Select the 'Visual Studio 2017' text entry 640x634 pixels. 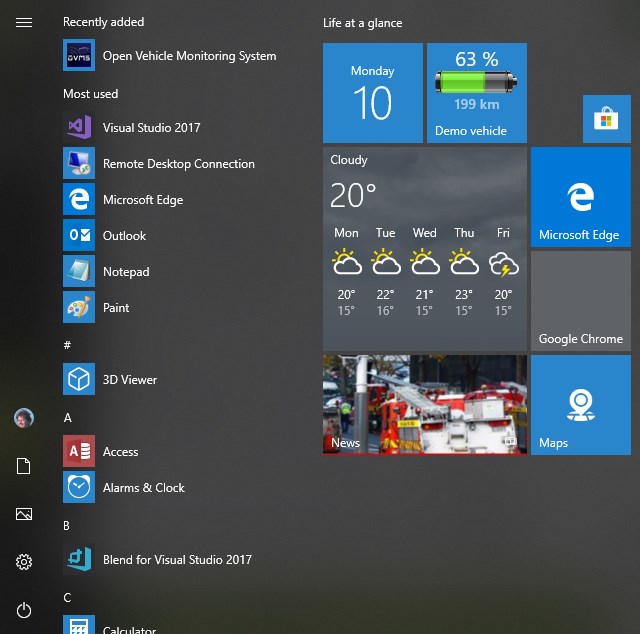(x=151, y=128)
